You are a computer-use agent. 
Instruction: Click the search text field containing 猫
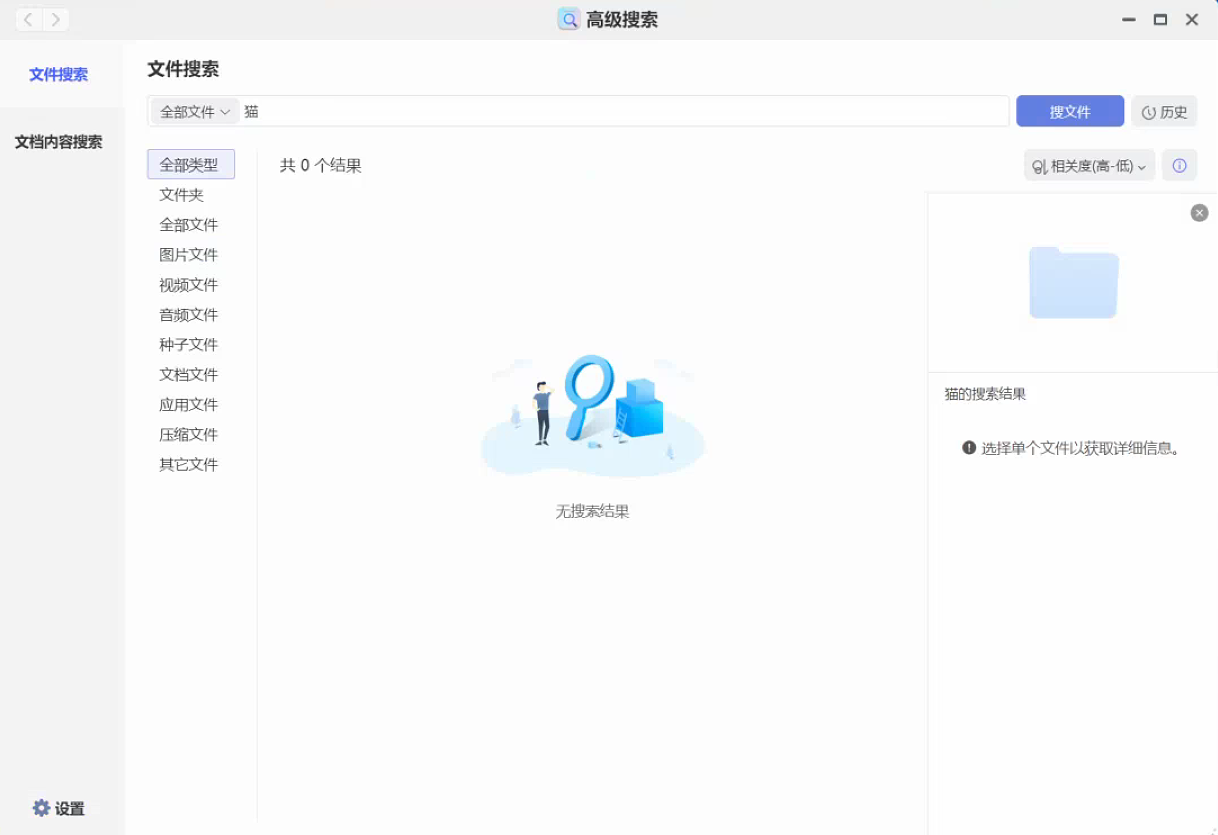point(620,112)
